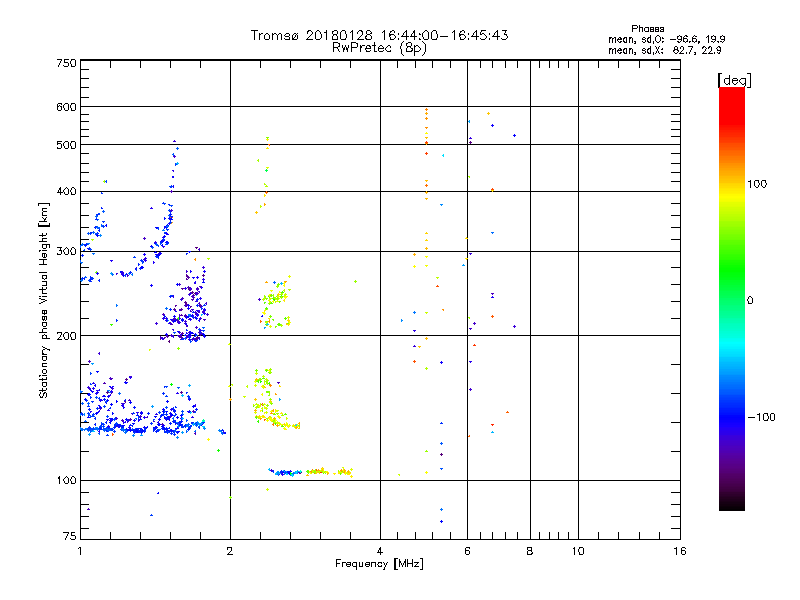Click the x-axis tick label '4'
Screen dimensions: 800x600
[x=380, y=551]
